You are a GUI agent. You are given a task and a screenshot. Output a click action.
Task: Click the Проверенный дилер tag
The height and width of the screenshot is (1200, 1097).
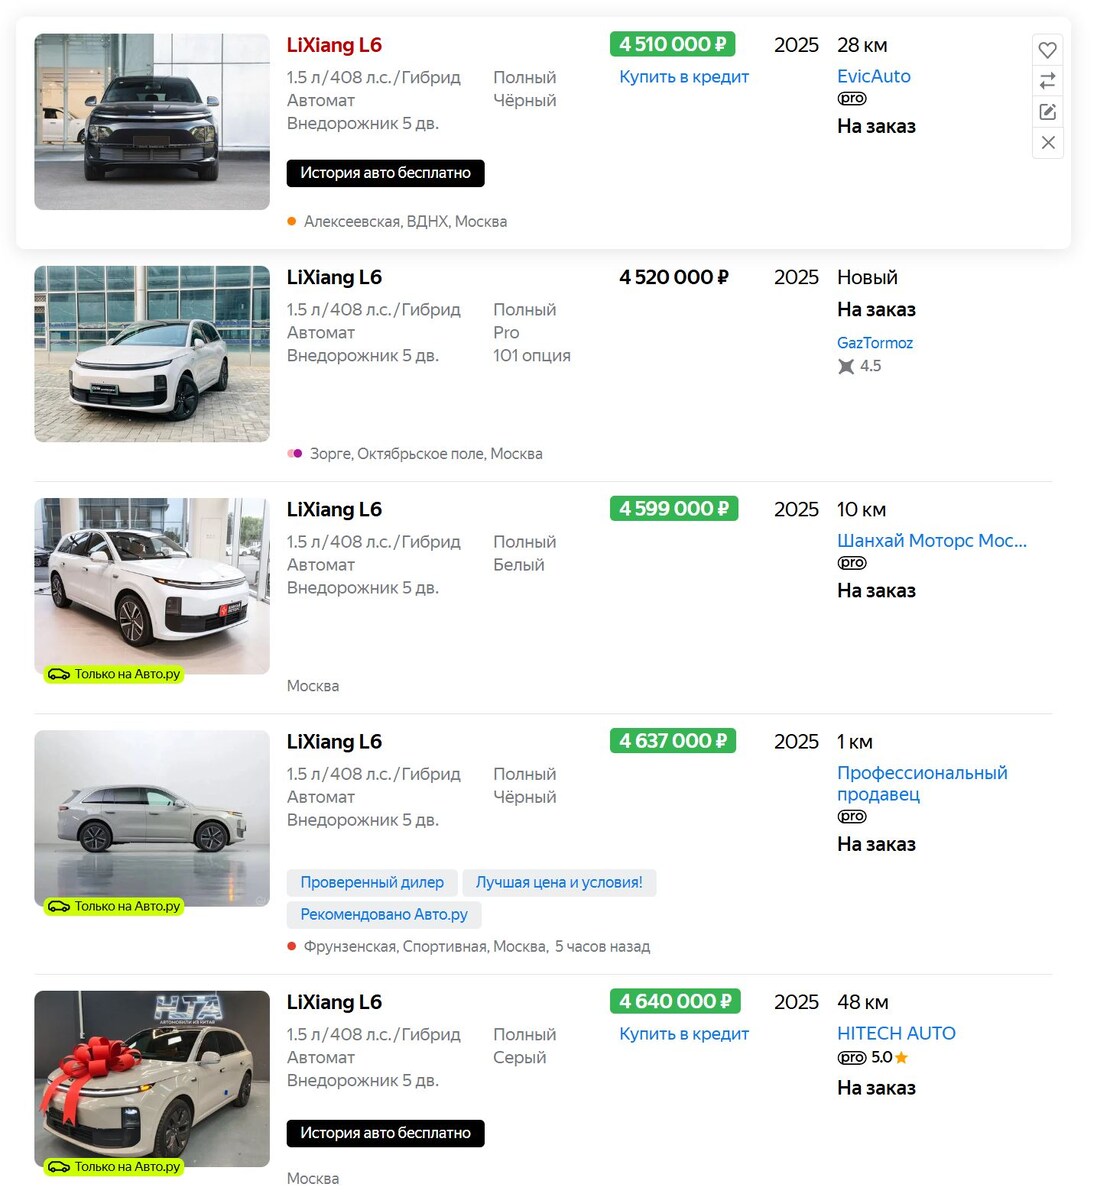[372, 882]
